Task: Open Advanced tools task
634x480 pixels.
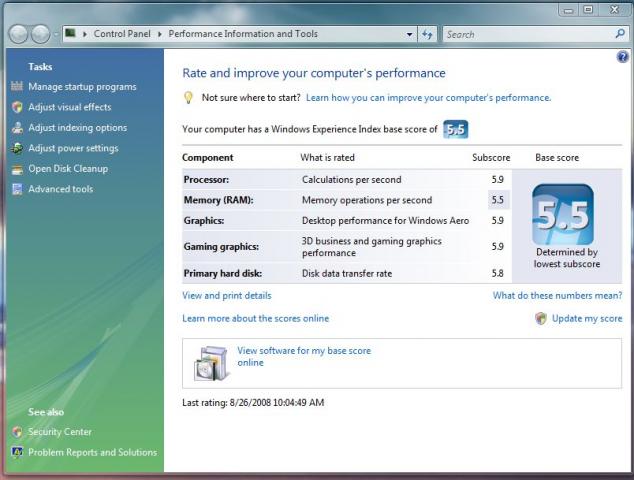Action: tap(60, 189)
